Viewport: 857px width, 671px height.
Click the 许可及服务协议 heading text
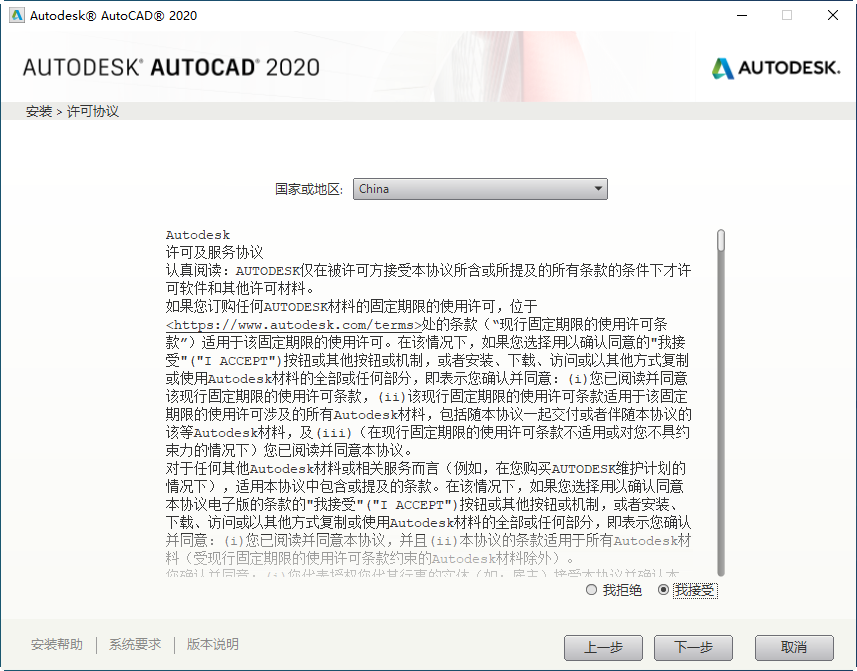tap(215, 252)
